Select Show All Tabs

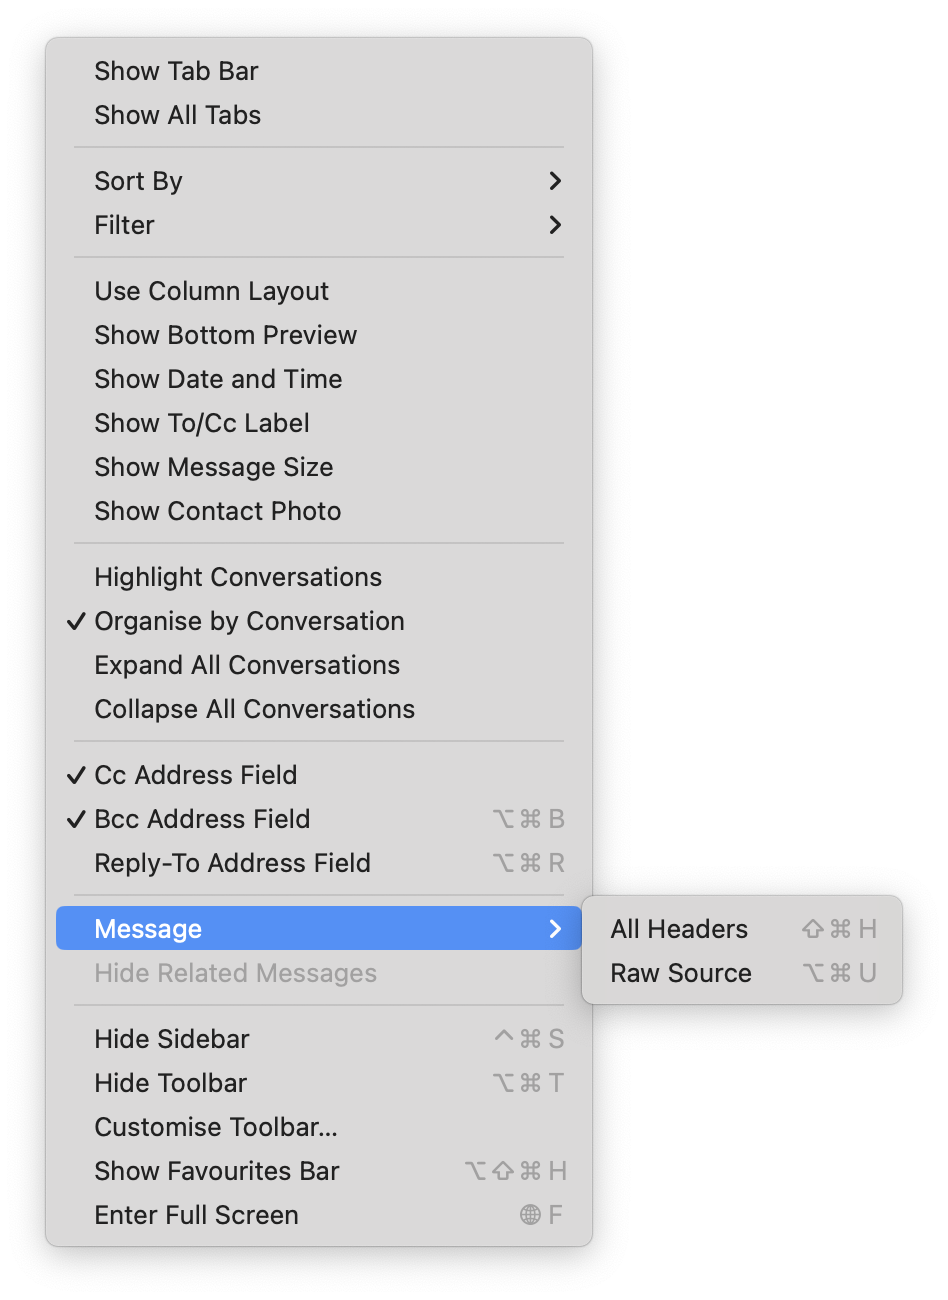pyautogui.click(x=177, y=115)
